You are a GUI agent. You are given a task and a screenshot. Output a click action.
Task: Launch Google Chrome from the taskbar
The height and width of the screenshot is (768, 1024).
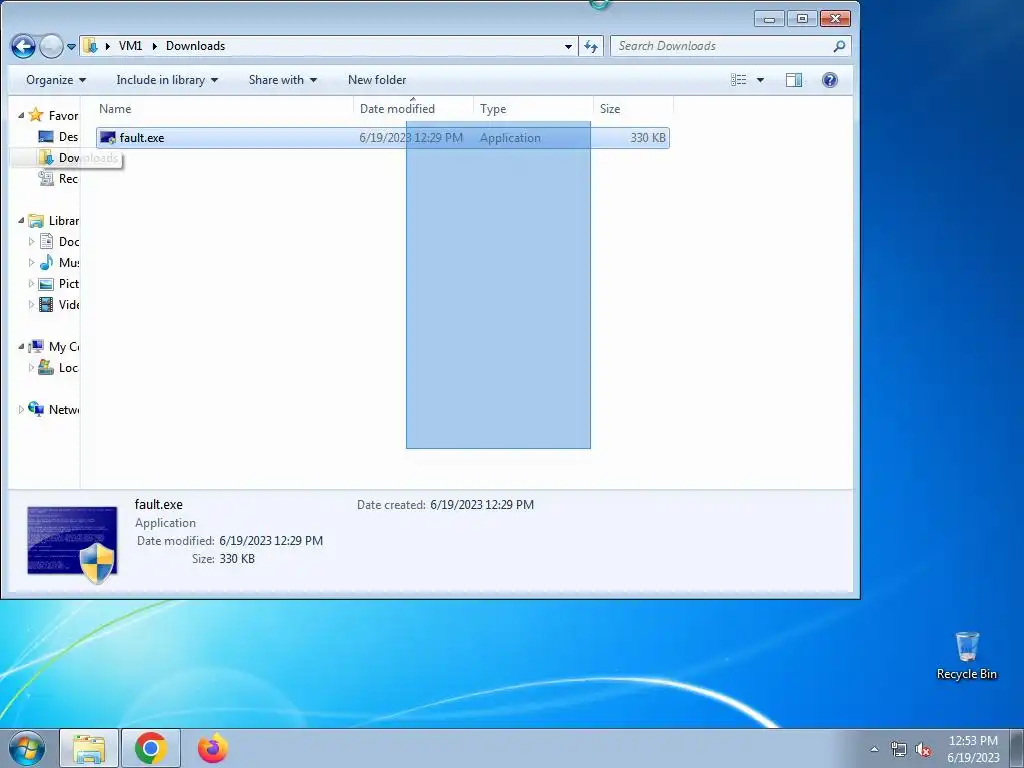(x=151, y=748)
